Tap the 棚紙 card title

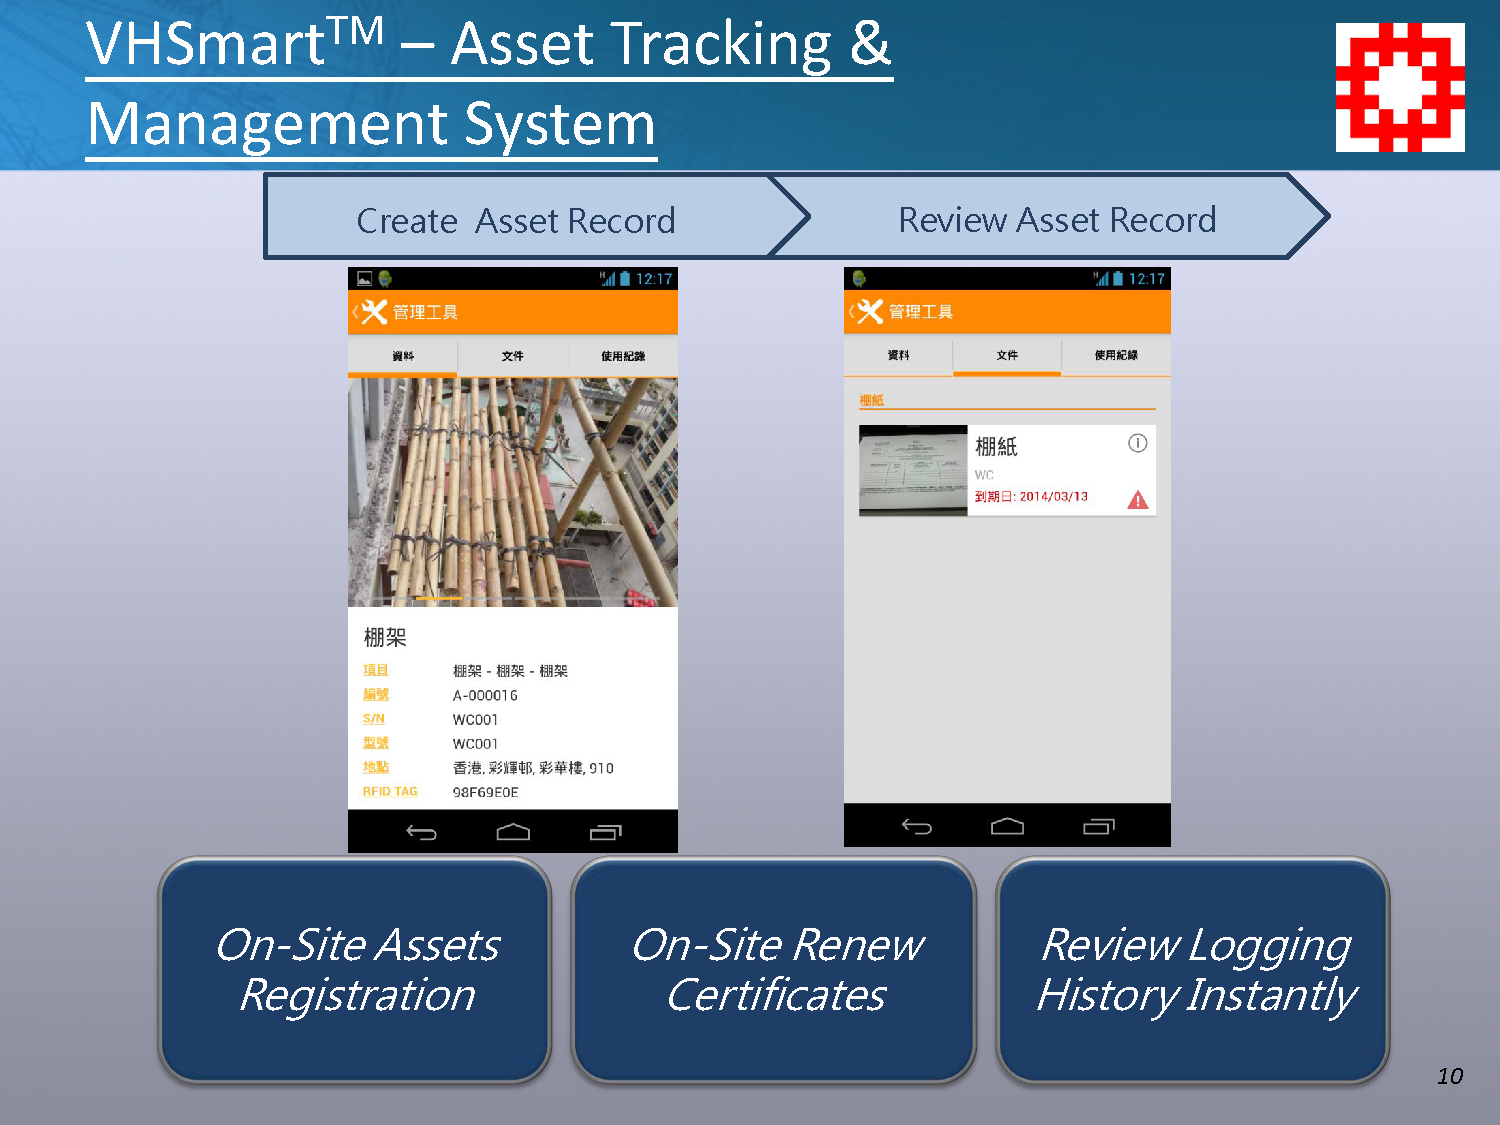996,446
